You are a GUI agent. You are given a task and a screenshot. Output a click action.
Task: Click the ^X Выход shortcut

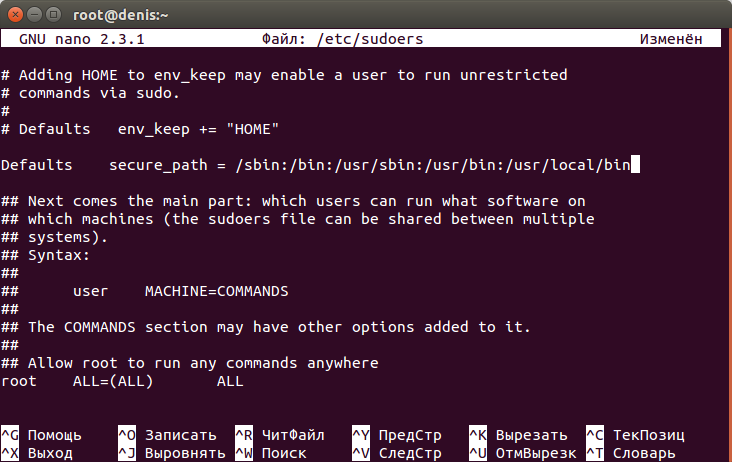(x=37, y=453)
